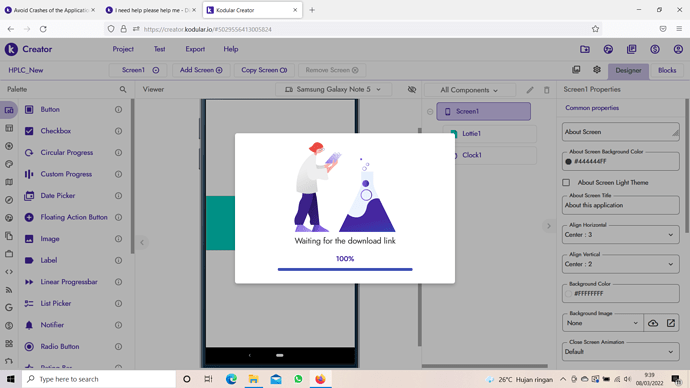Enable About Screen Light Theme checkbox

(x=566, y=183)
